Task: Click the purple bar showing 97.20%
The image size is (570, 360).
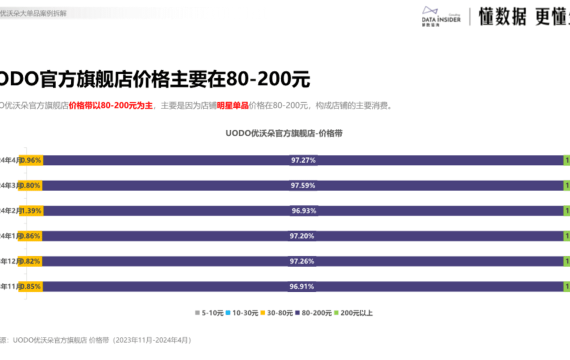Action: [303, 236]
